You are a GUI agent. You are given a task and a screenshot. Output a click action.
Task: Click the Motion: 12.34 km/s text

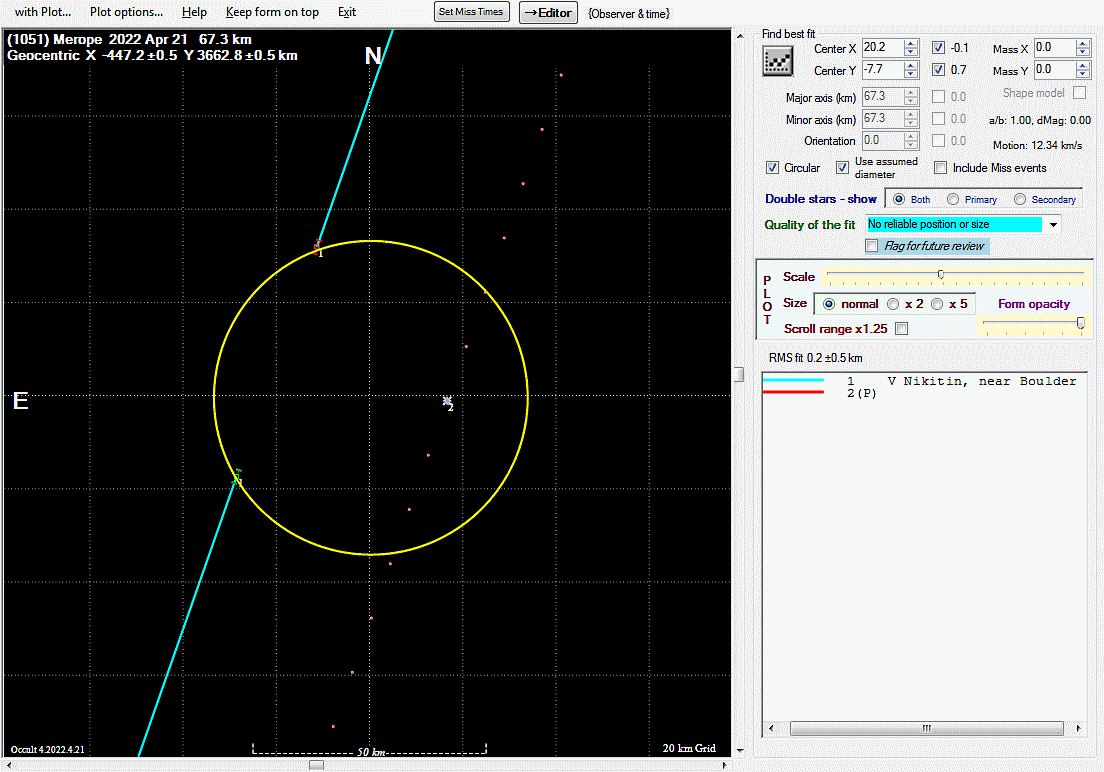(1037, 145)
